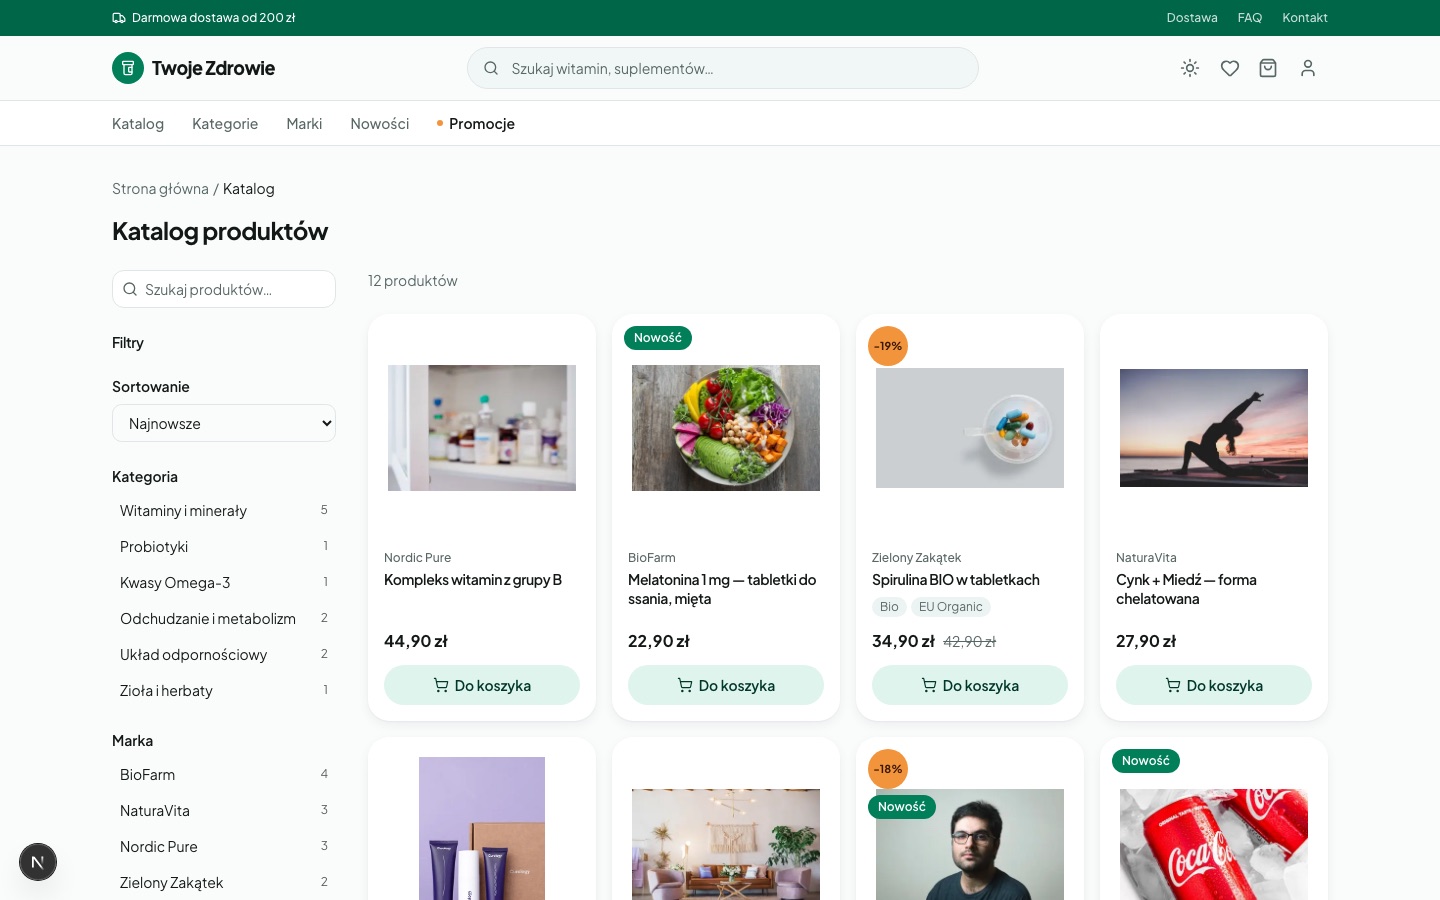
Task: Click the delivery truck icon in top banner
Action: click(x=119, y=18)
